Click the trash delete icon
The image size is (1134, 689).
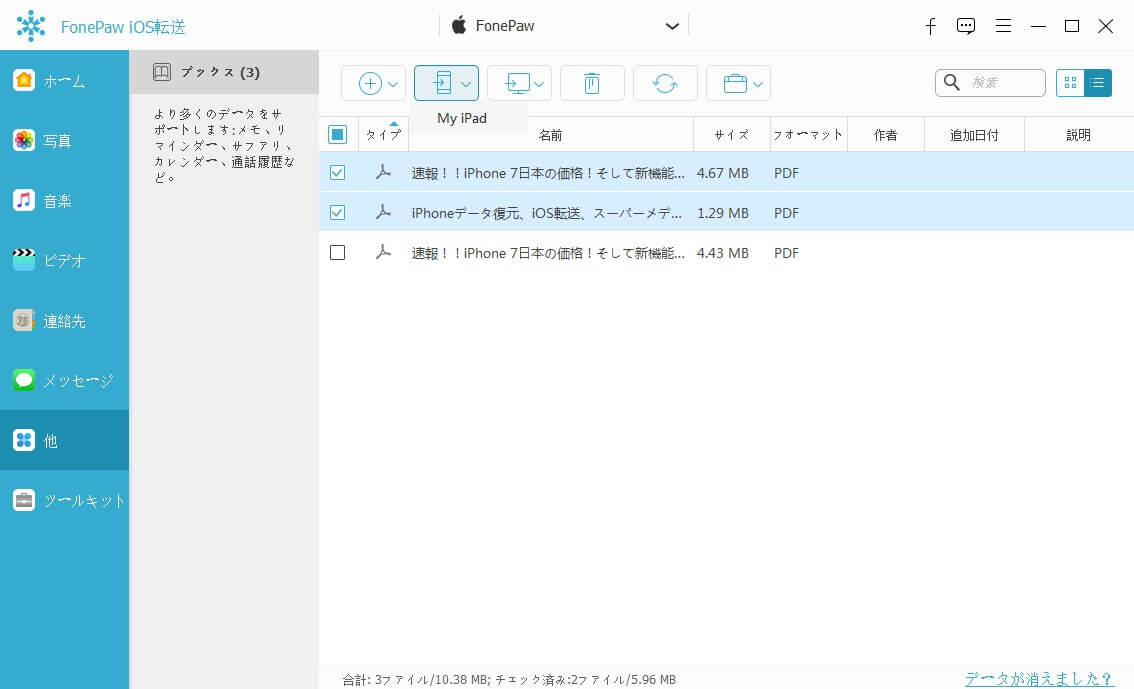point(592,83)
